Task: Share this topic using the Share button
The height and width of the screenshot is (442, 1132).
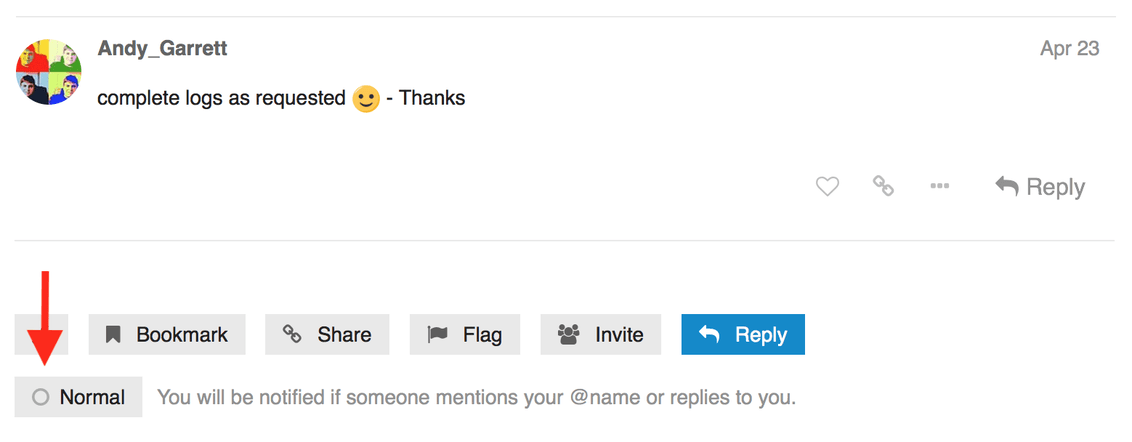Action: [x=327, y=335]
